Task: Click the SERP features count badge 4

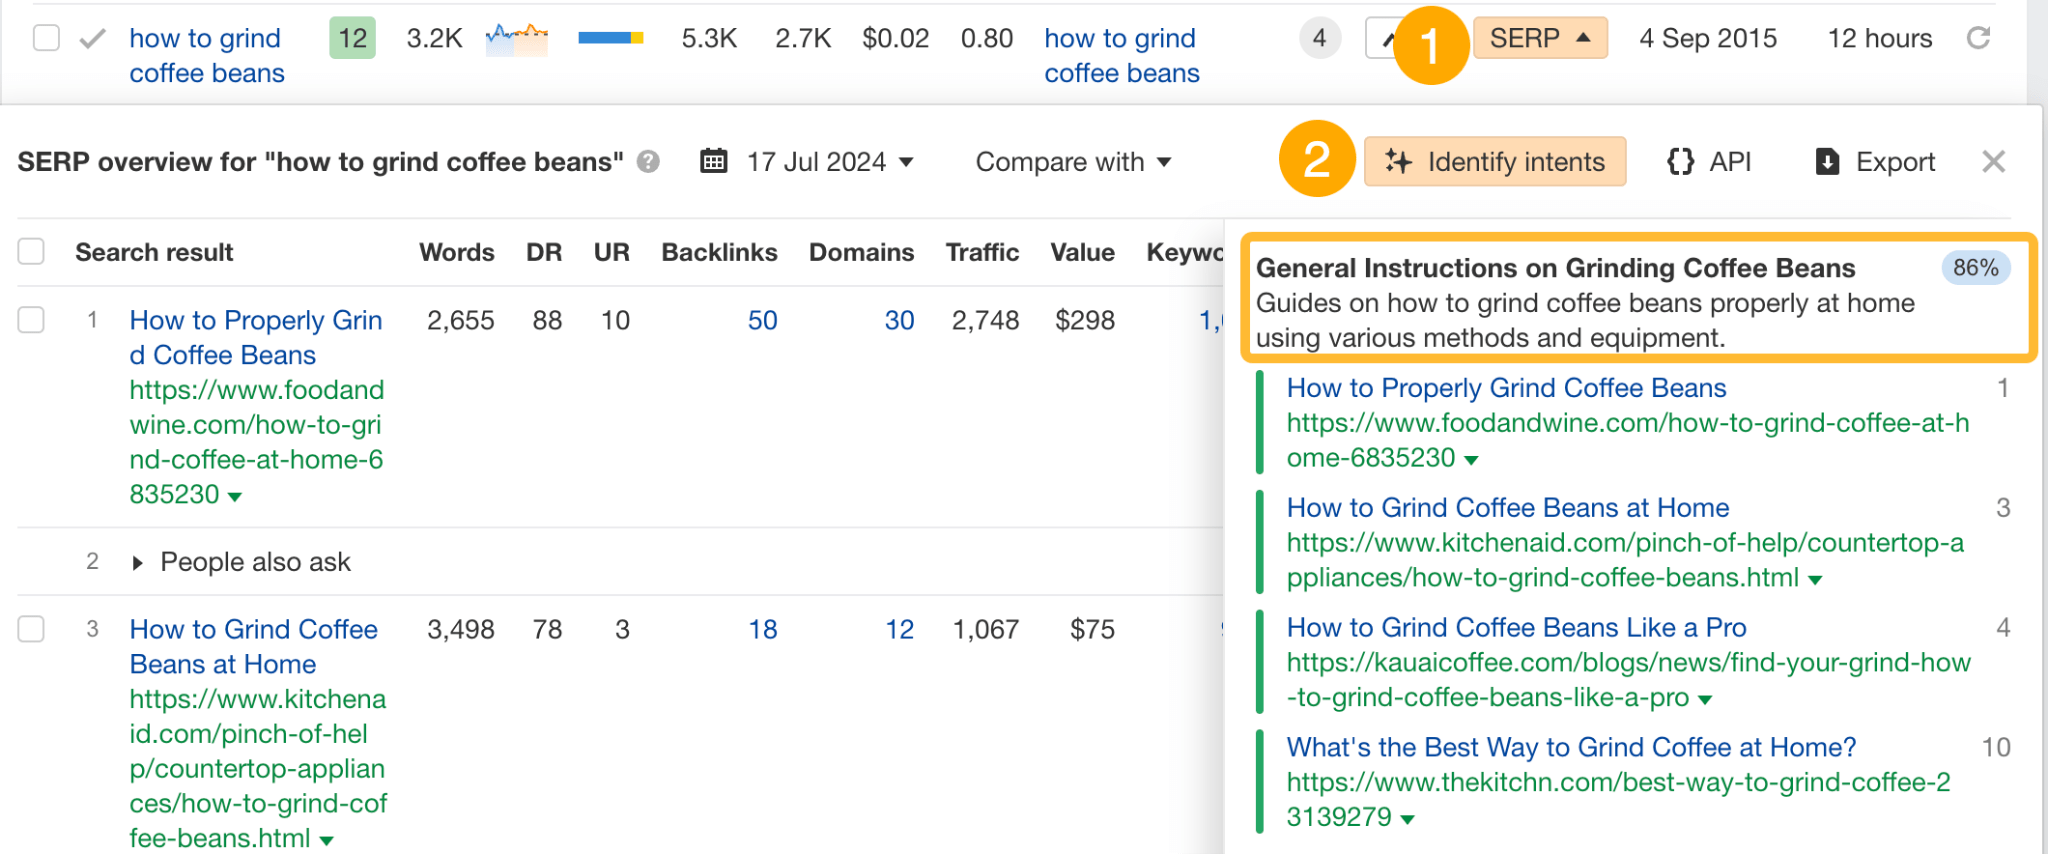Action: pos(1319,38)
